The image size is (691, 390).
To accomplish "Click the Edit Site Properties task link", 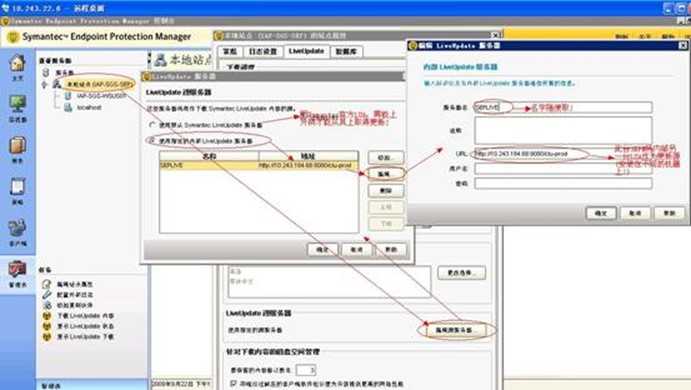I will coord(74,284).
